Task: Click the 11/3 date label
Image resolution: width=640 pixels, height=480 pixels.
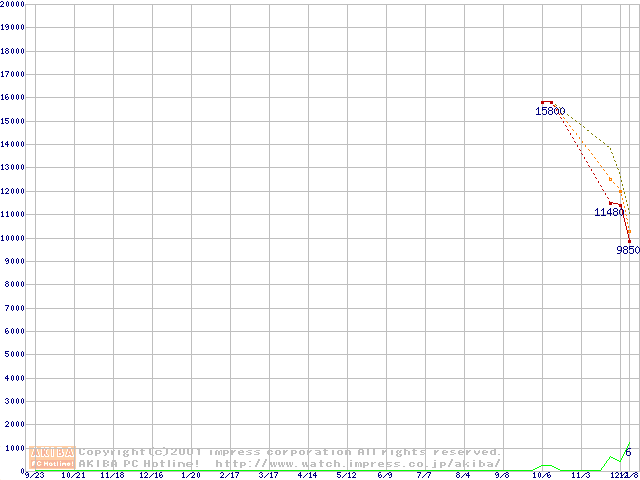Action: click(580, 475)
